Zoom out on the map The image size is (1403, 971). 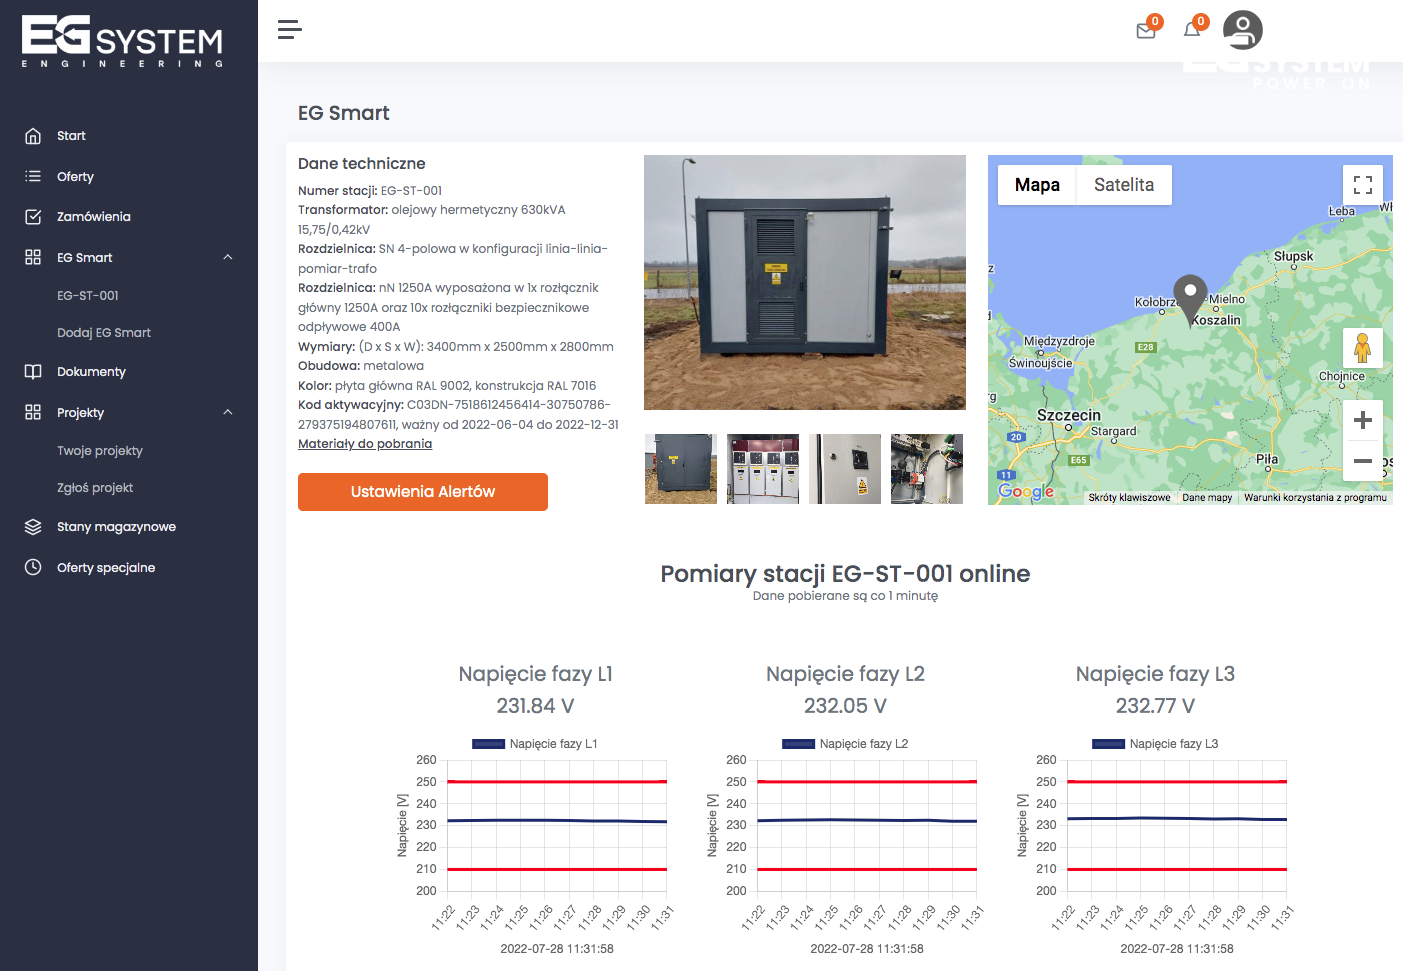1362,461
